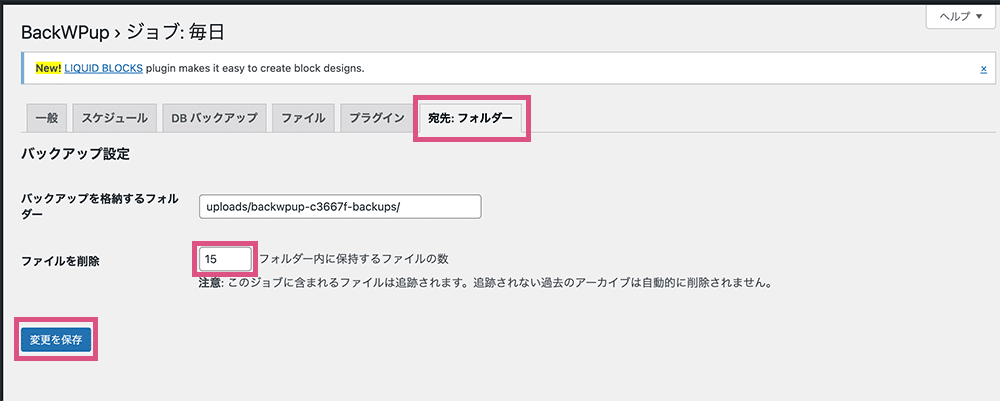This screenshot has height=401, width=1000.
Task: Click the 注意 note below file count
Action: coord(485,282)
